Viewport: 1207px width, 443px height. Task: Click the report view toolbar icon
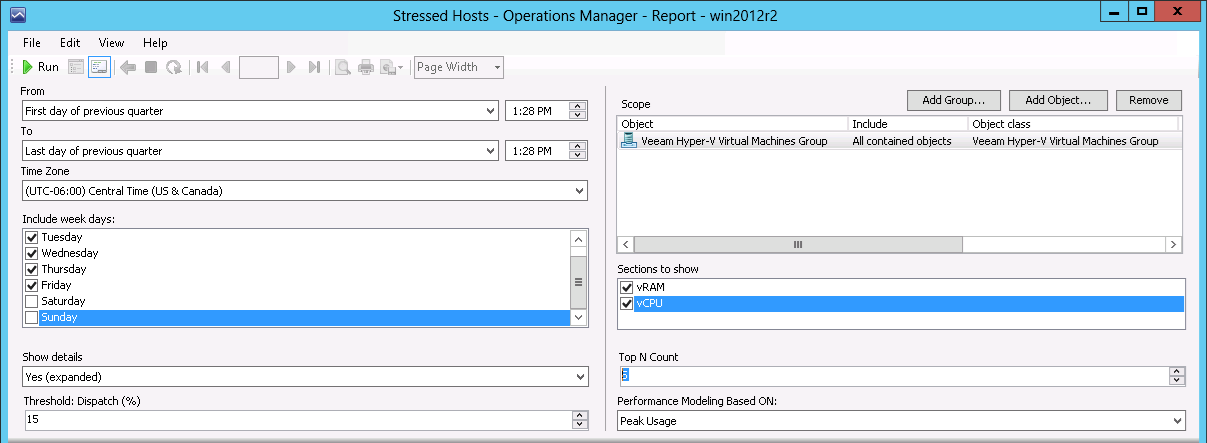(x=77, y=67)
